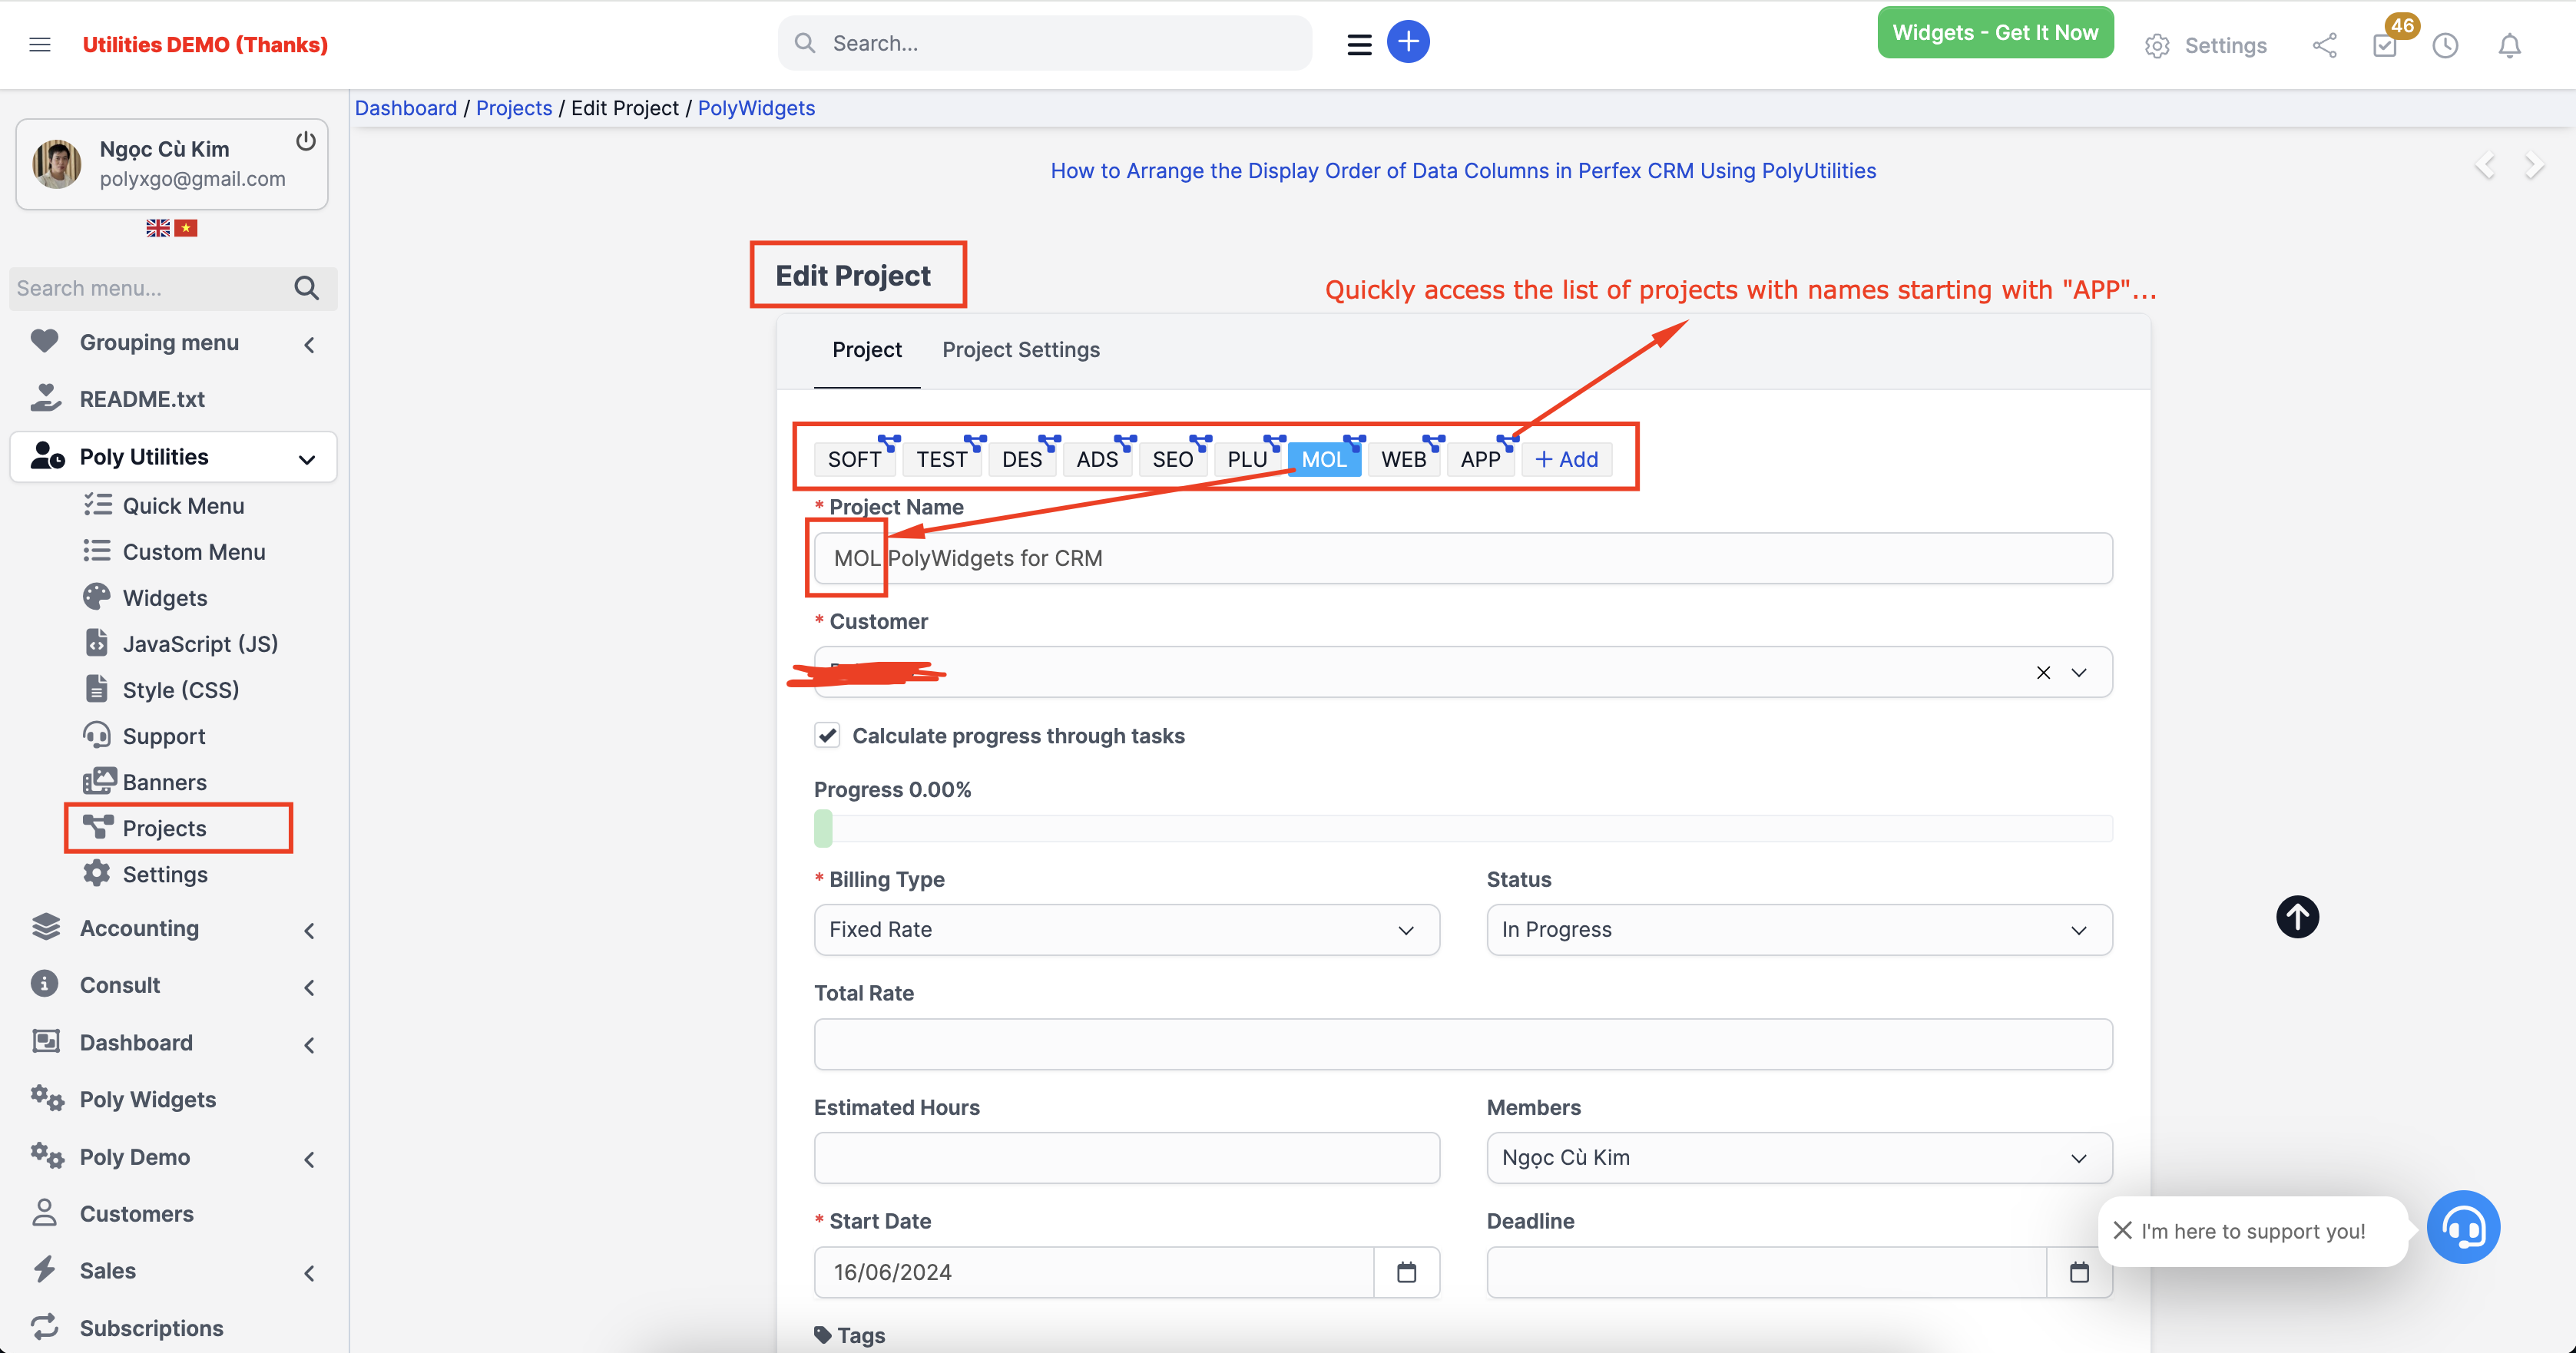Viewport: 2576px width, 1353px height.
Task: Switch to the Project Settings tab
Action: pyautogui.click(x=1020, y=349)
